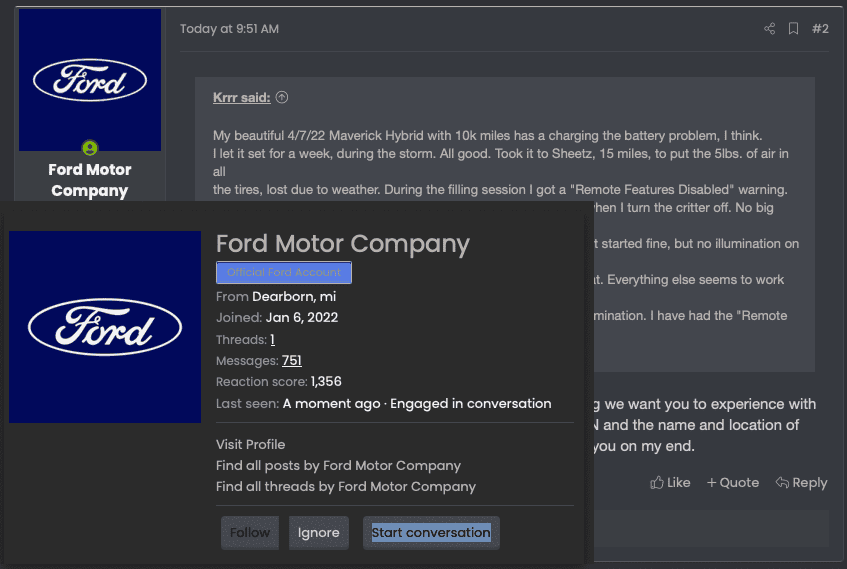This screenshot has width=847, height=569.
Task: Click the large Ford avatar in popup card
Action: tap(105, 327)
